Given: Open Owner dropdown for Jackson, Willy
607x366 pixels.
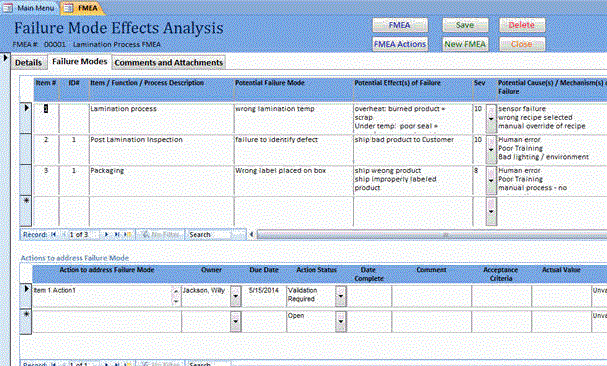Looking at the screenshot, I should (235, 296).
